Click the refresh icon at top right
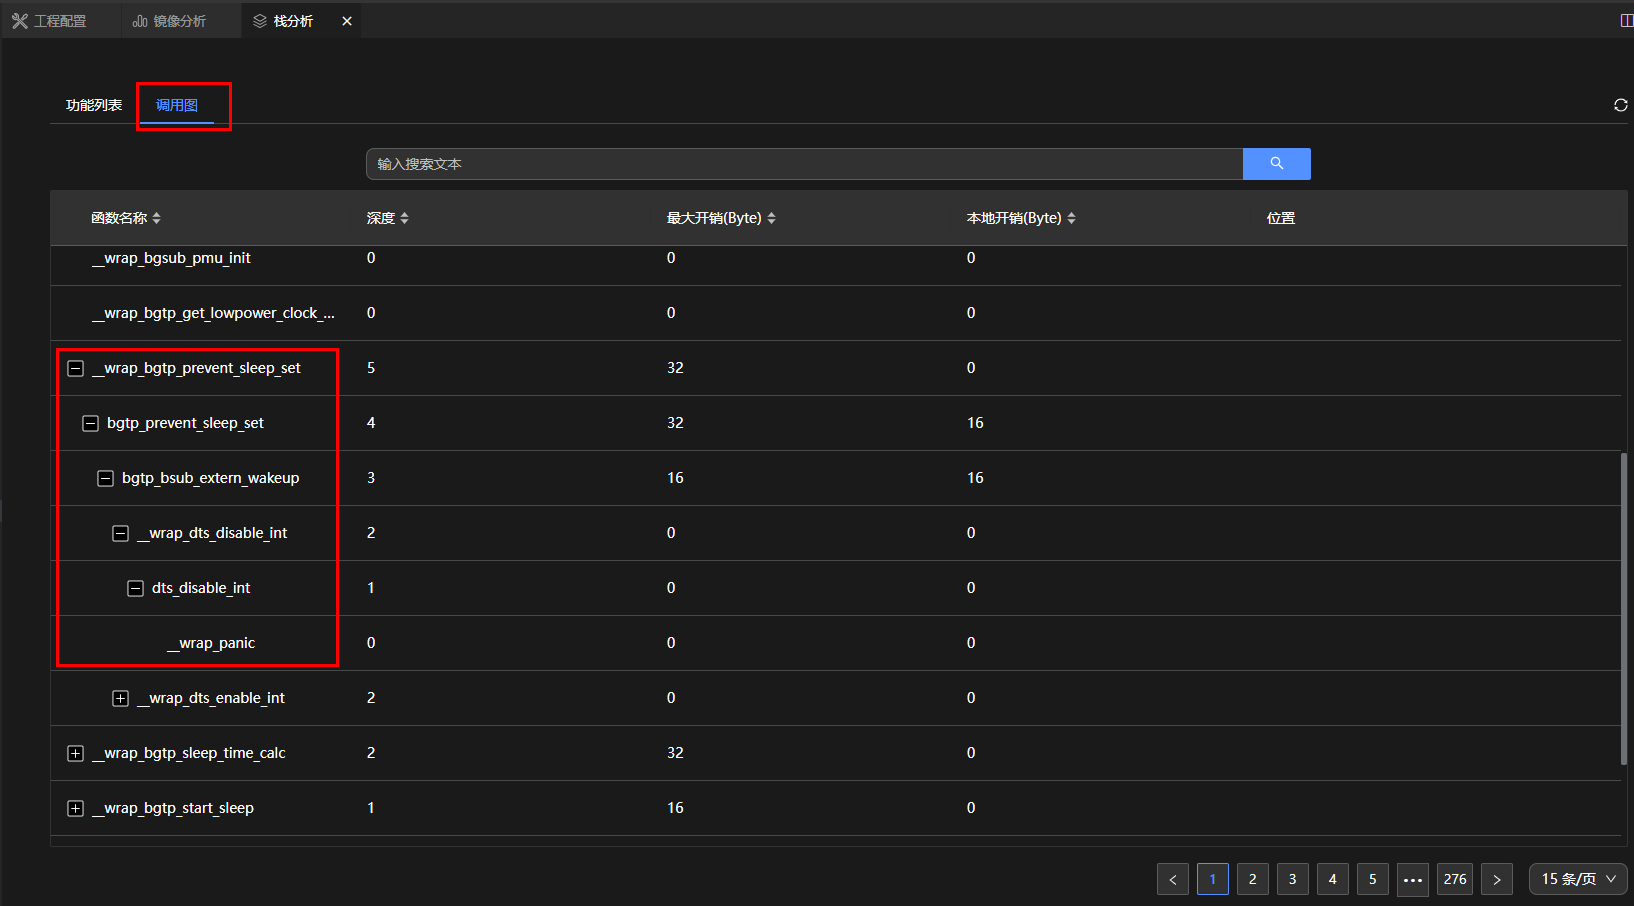 (1620, 105)
